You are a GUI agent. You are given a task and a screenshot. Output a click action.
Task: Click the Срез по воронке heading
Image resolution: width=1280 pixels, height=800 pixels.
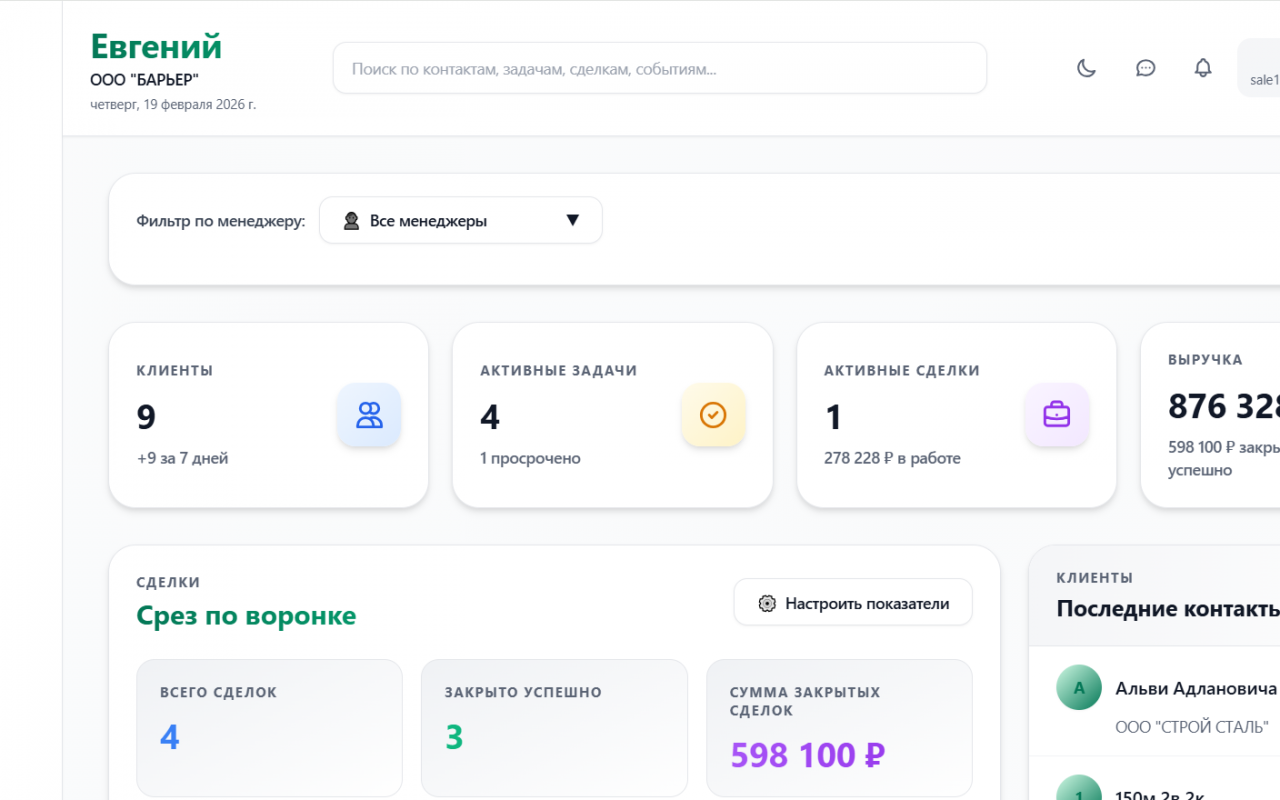coord(246,615)
